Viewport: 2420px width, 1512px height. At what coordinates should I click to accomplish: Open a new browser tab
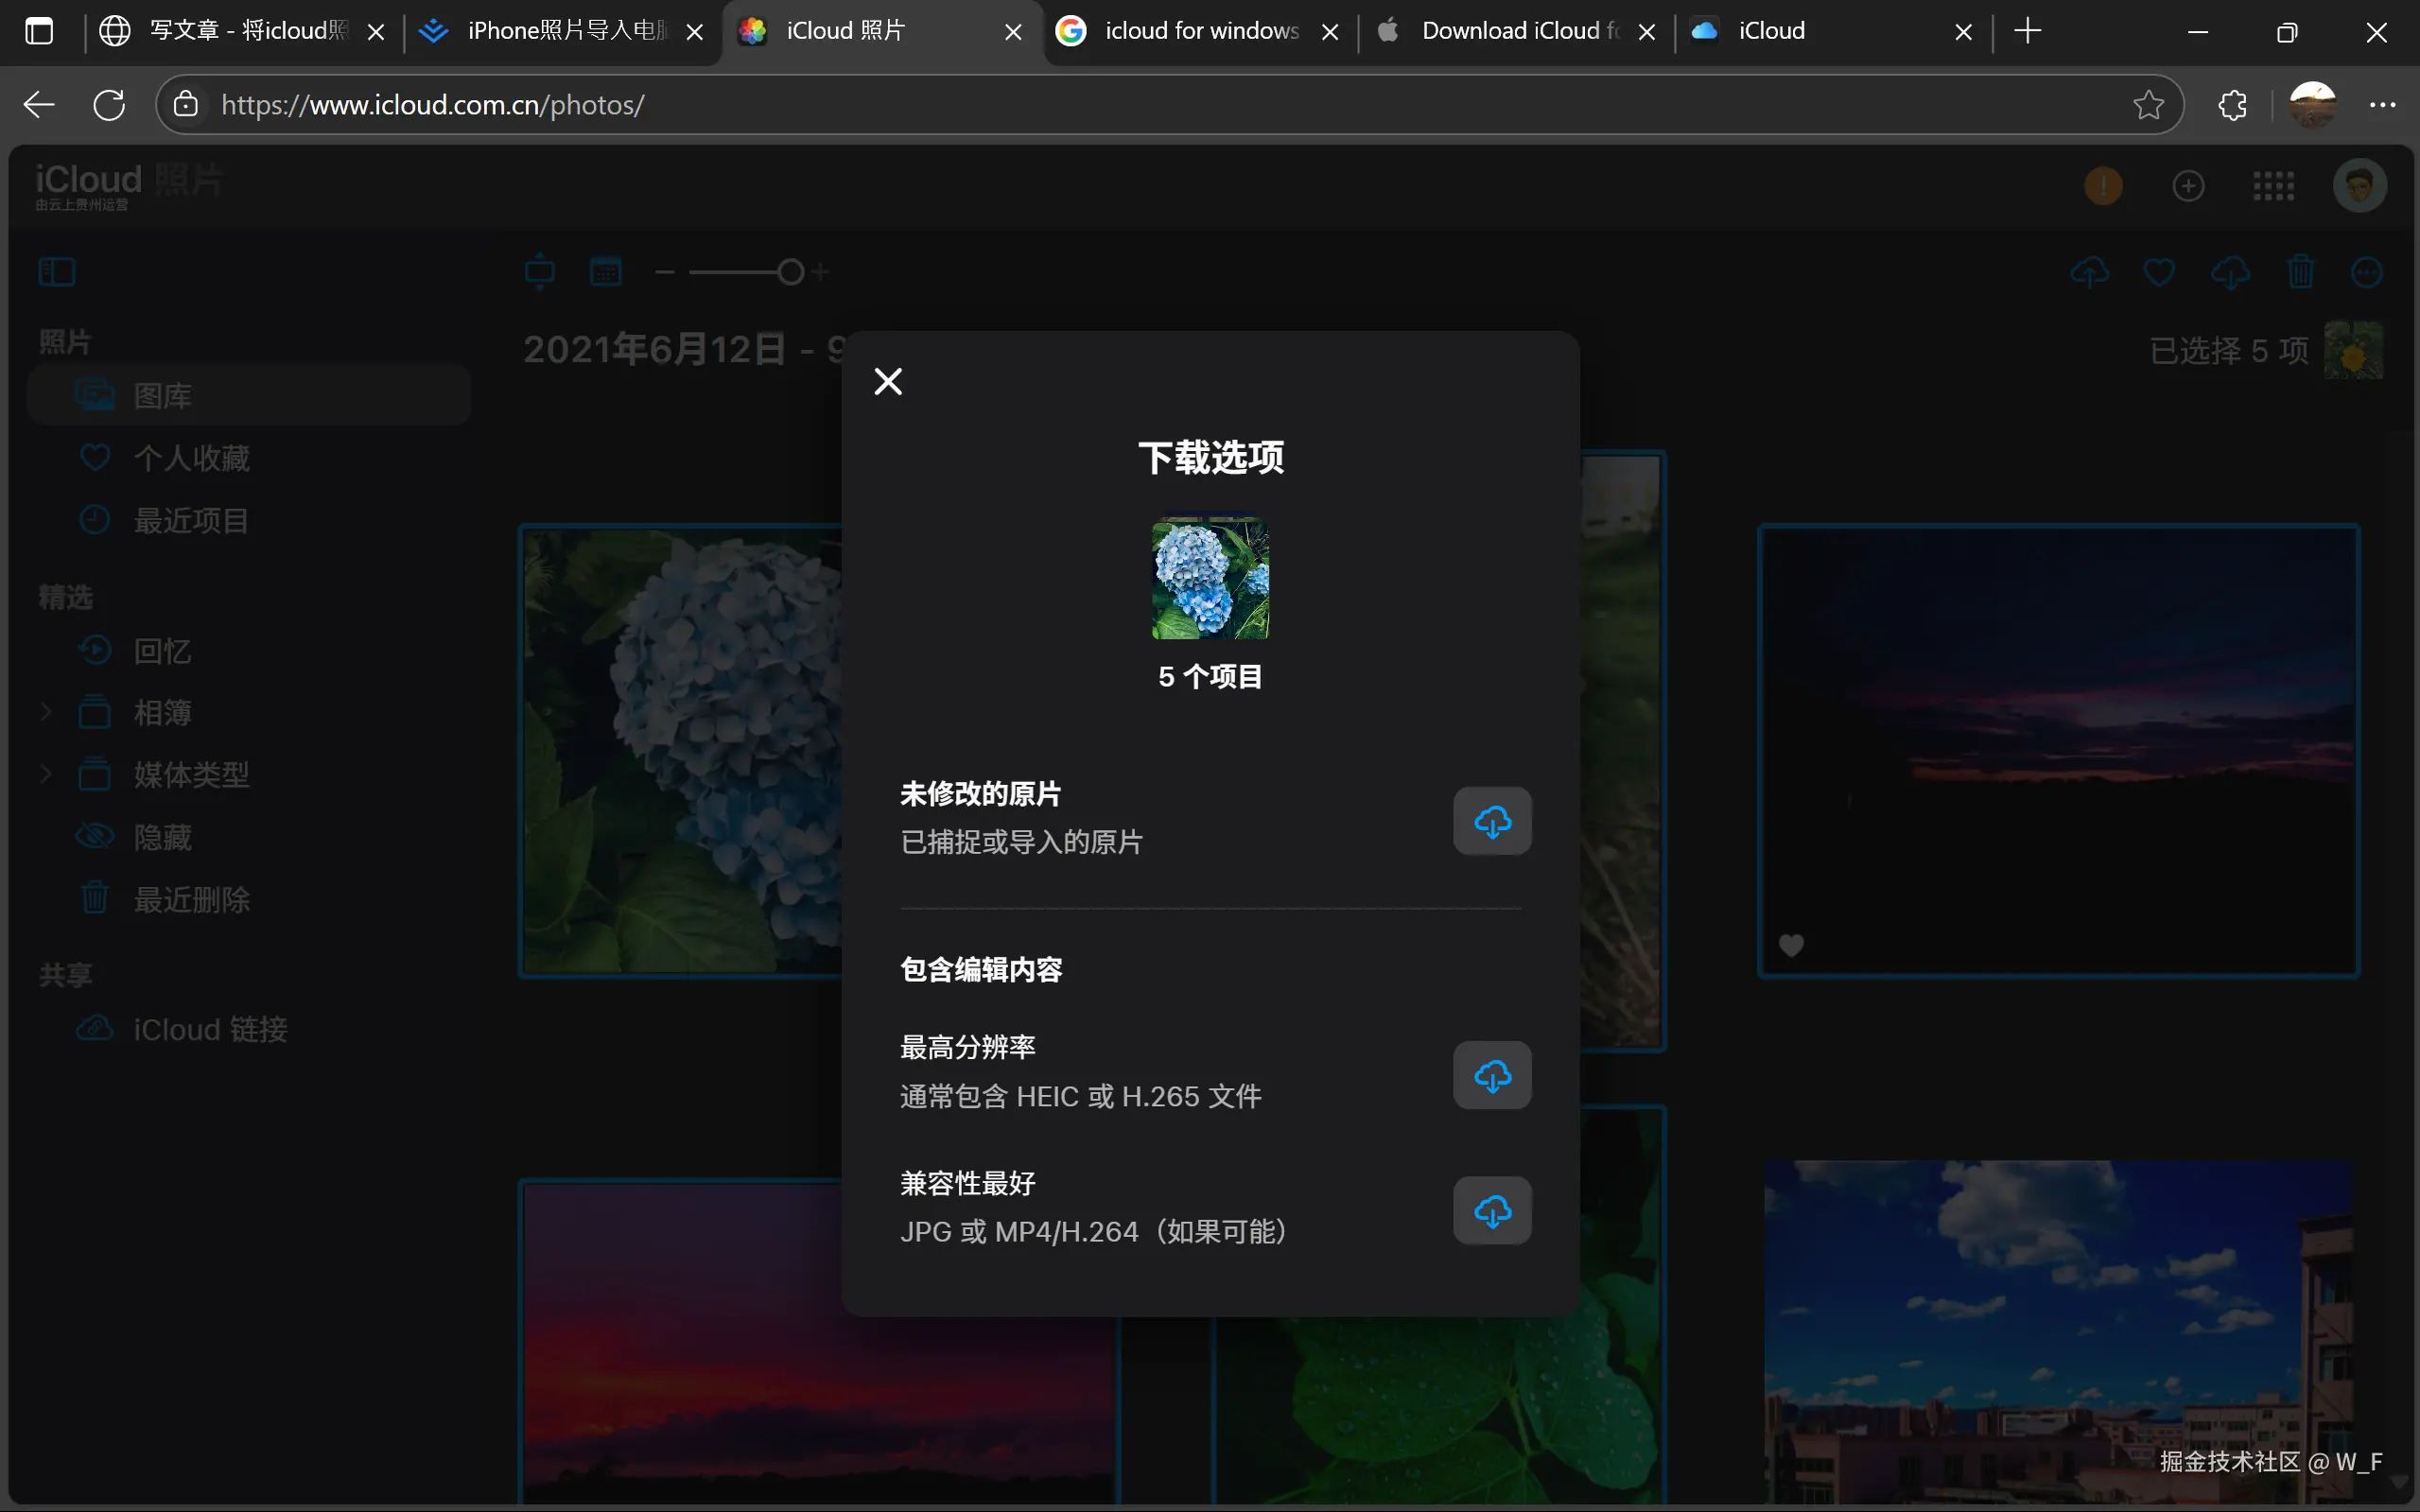(2027, 31)
